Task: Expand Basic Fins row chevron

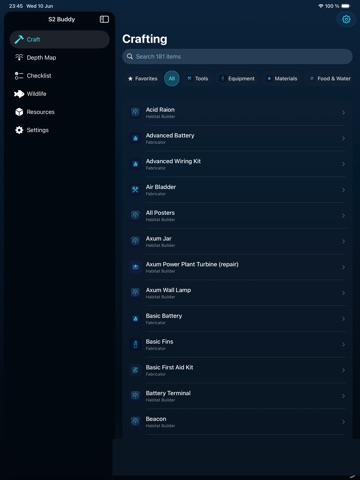Action: point(343,344)
